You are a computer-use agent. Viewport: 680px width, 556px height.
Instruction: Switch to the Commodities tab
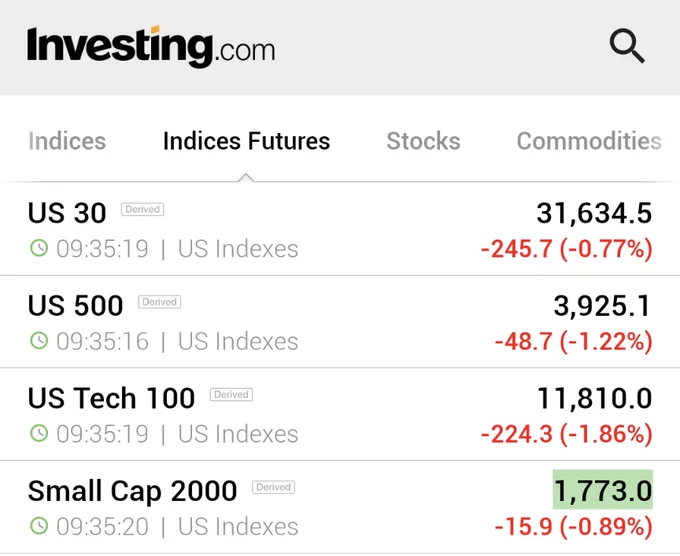click(x=589, y=141)
